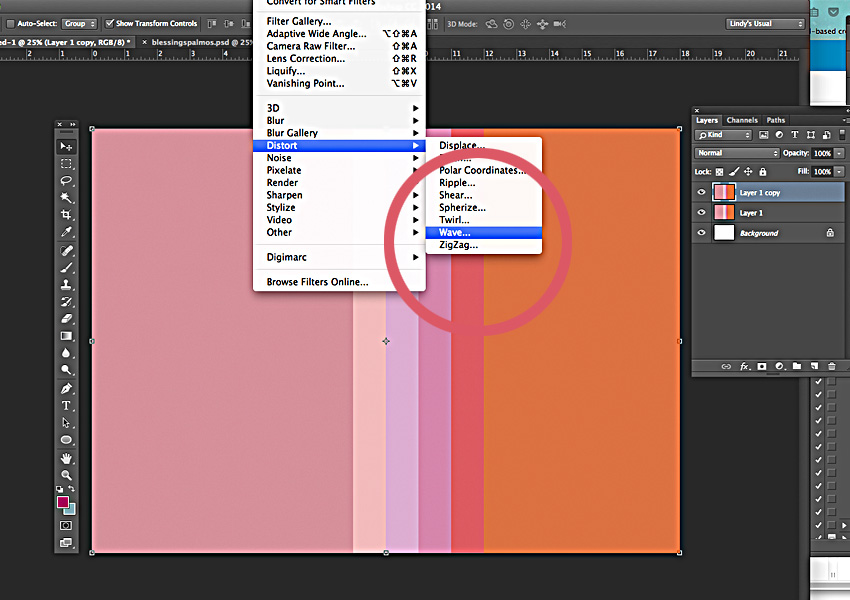Create a new group with folder icon

tap(797, 367)
